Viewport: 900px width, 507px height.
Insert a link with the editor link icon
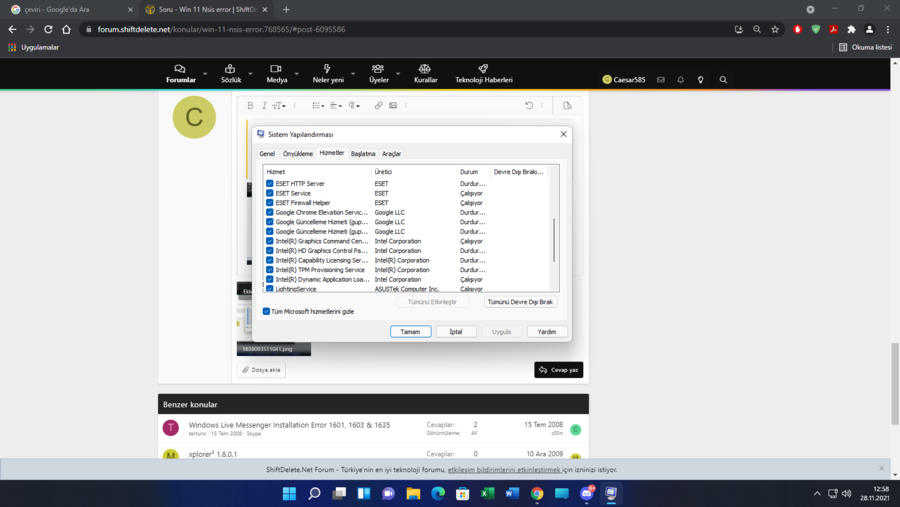point(378,106)
